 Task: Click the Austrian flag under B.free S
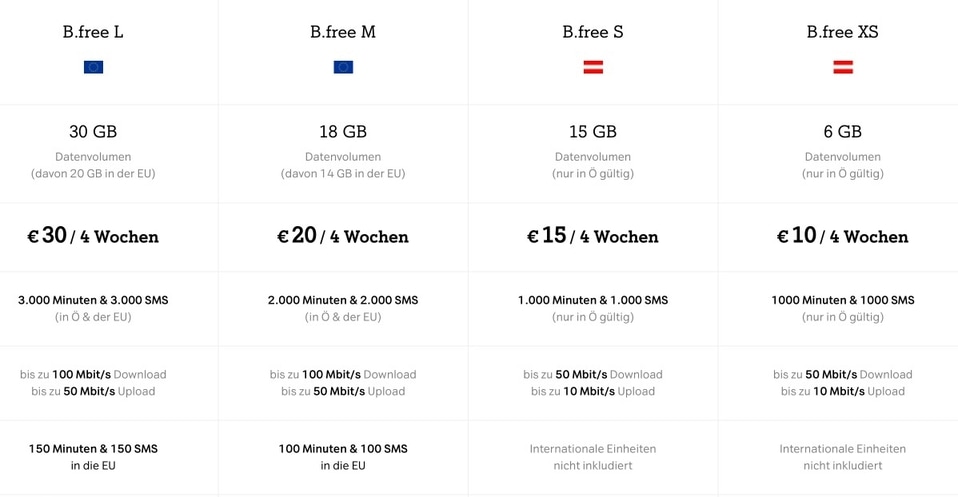pos(593,67)
